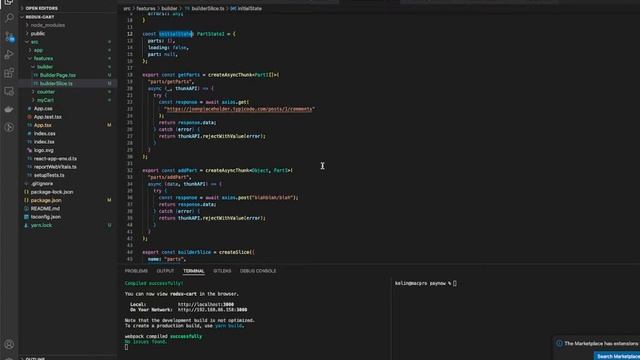Viewport: 640px width, 360px height.
Task: Open the Source Control view
Action: (x=9, y=37)
